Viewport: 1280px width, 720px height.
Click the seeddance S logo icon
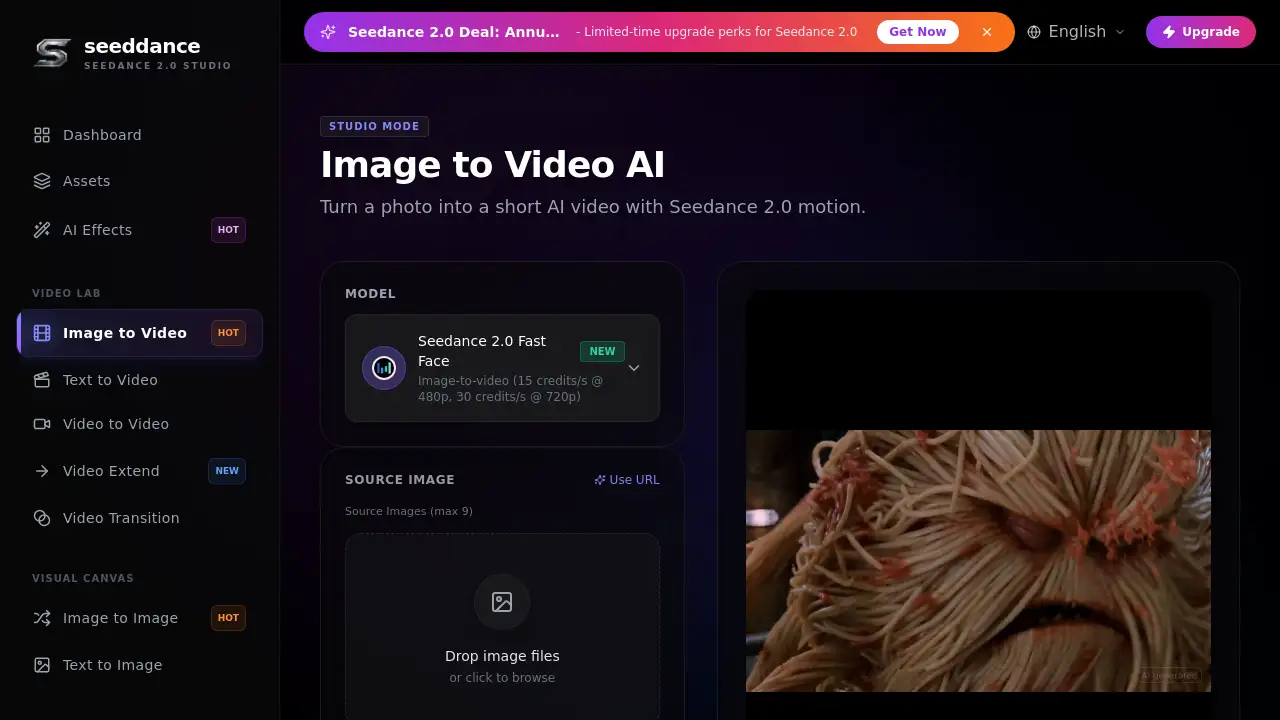tap(52, 53)
